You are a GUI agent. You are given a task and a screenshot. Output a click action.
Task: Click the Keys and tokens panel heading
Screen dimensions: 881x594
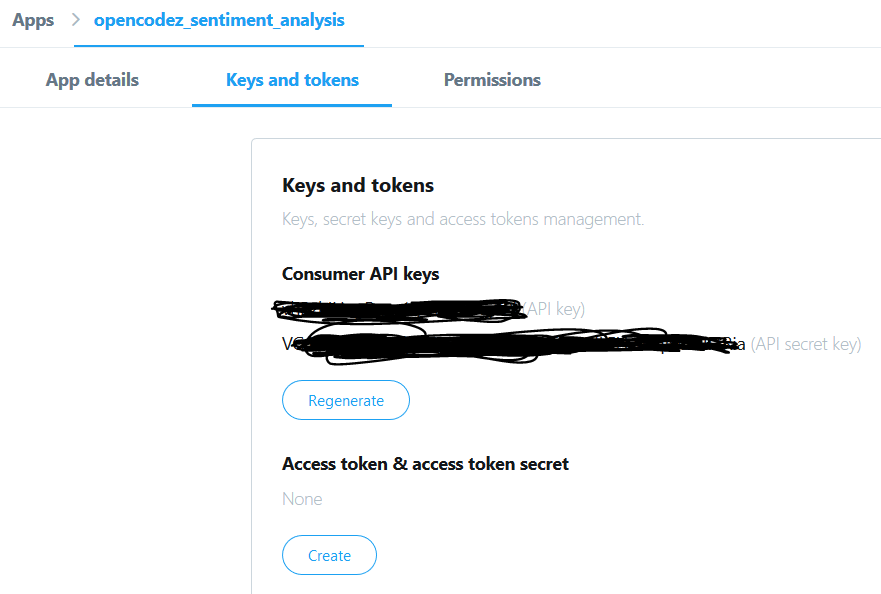point(358,185)
